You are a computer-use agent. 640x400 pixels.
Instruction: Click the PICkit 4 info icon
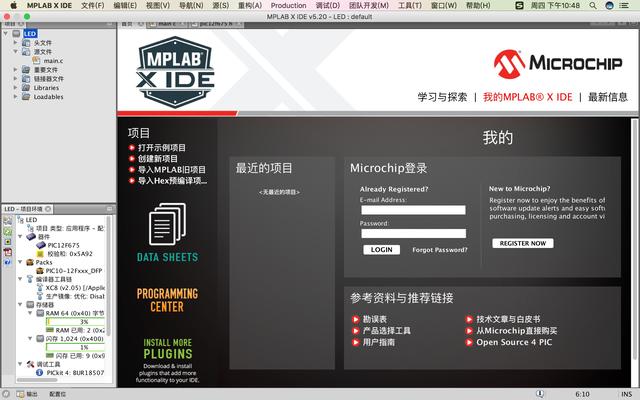(x=40, y=372)
